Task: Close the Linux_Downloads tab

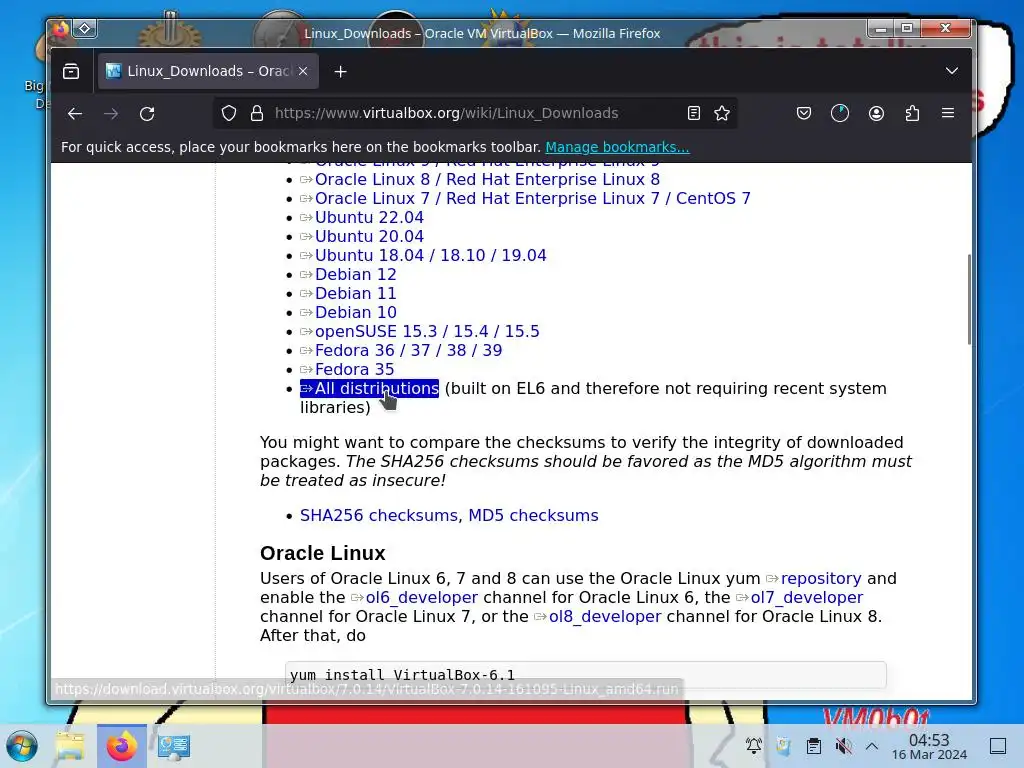Action: click(303, 71)
